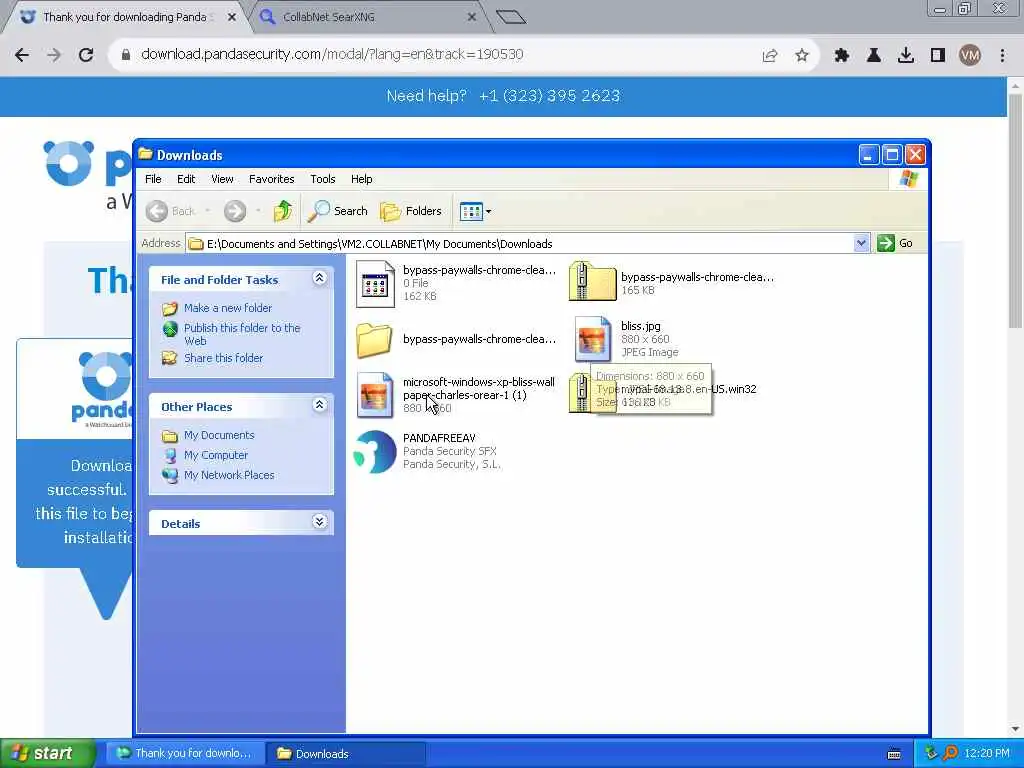
Task: Collapse the Other Places panel
Action: pyautogui.click(x=319, y=405)
